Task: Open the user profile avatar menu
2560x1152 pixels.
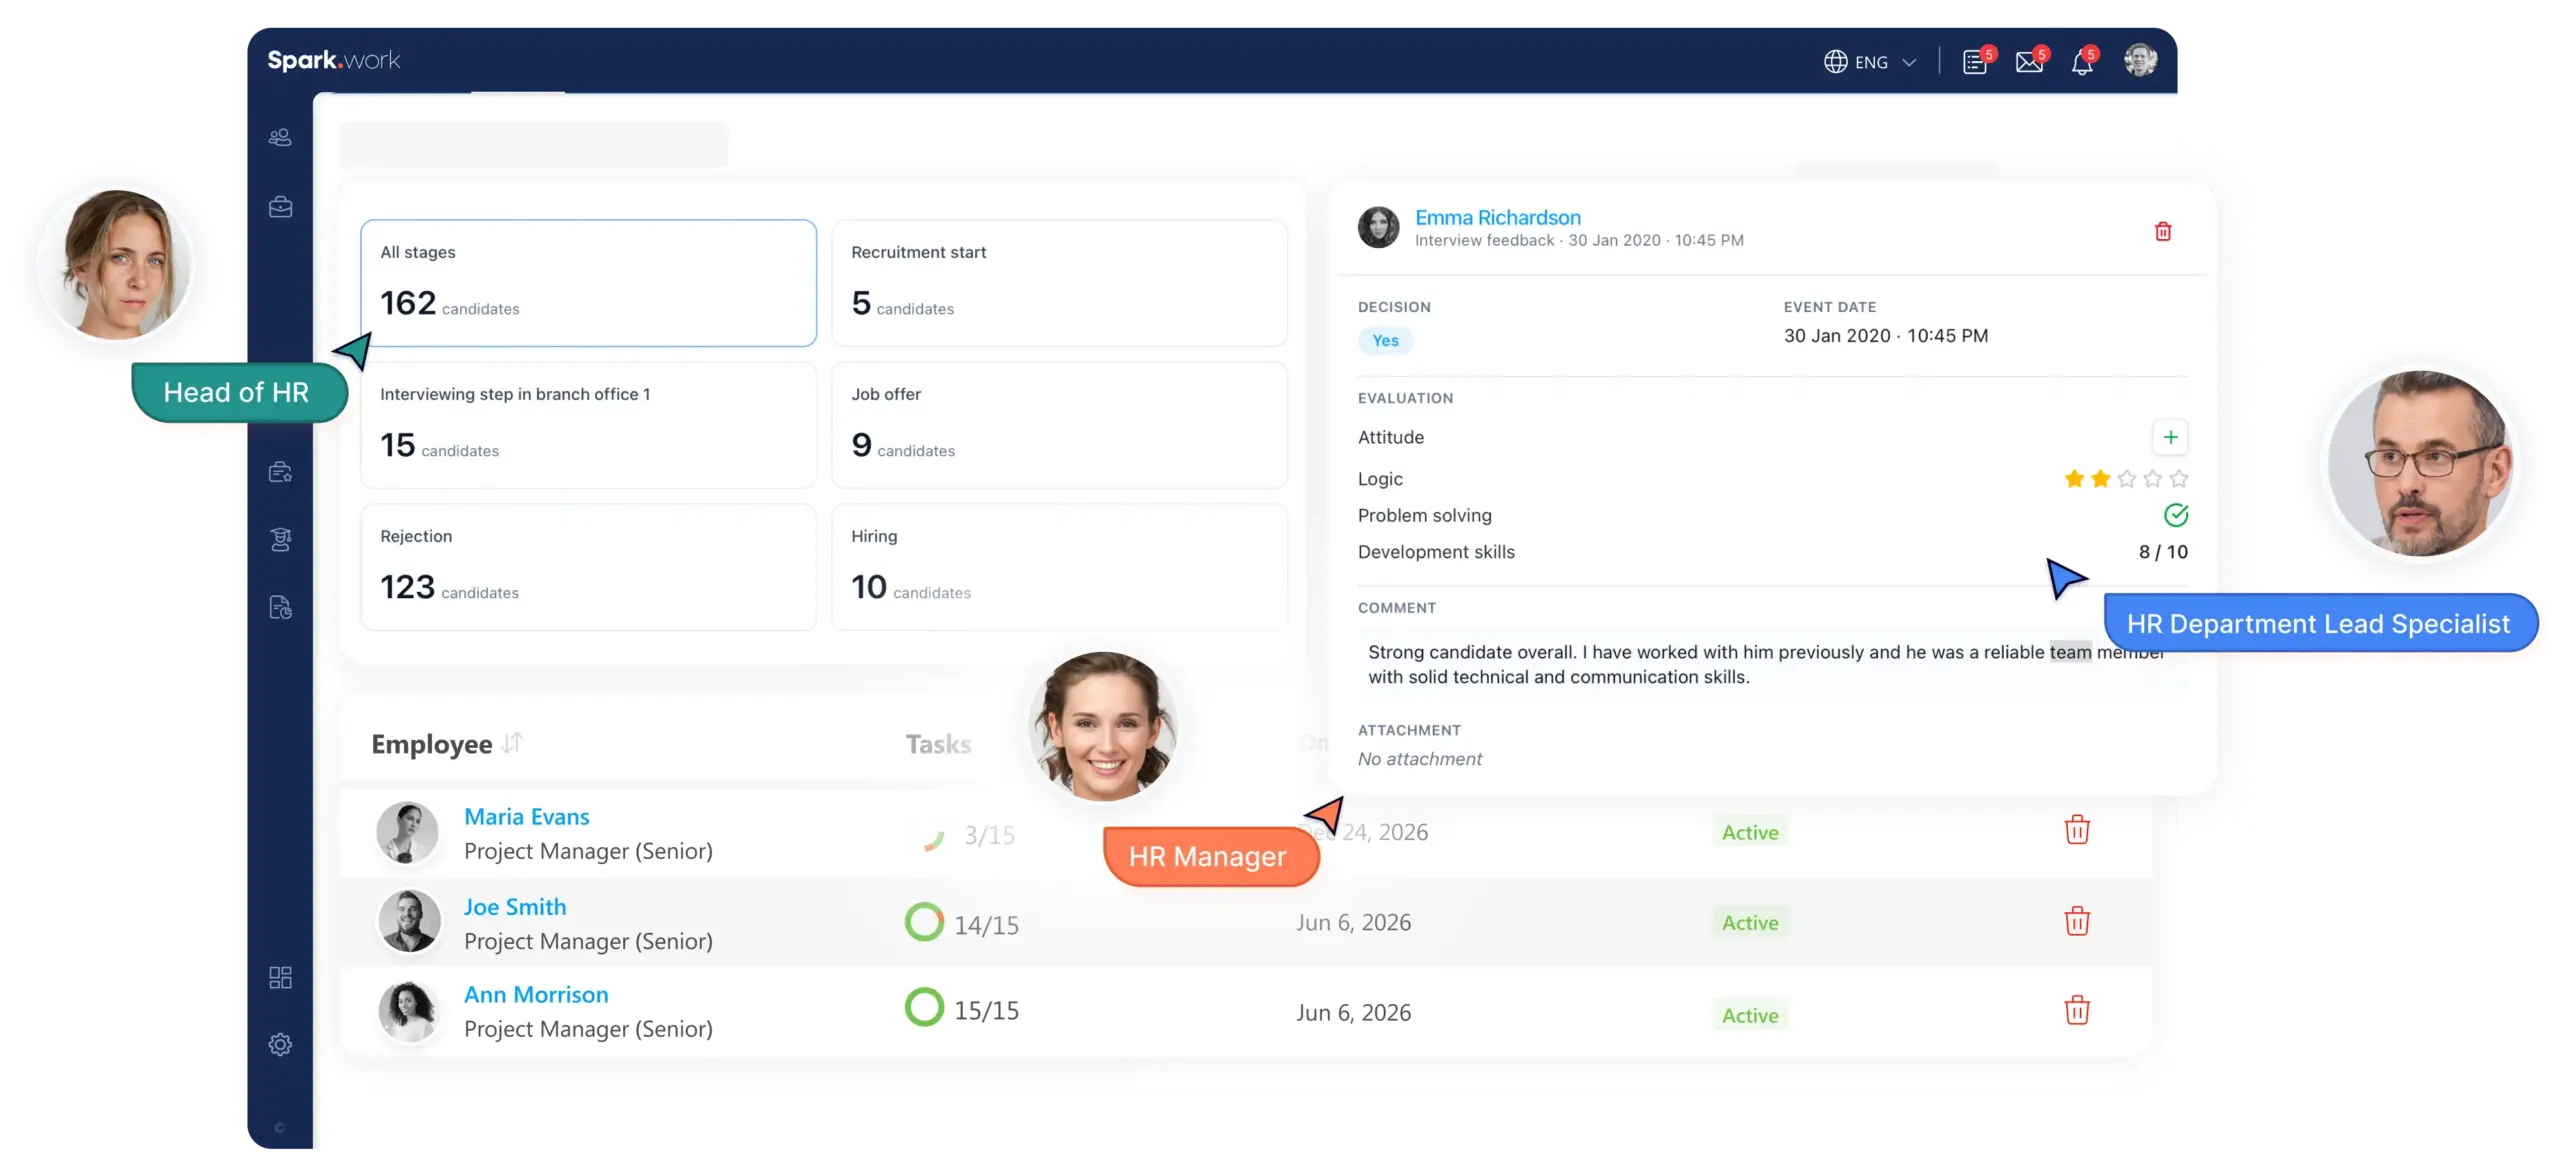Action: 2140,60
